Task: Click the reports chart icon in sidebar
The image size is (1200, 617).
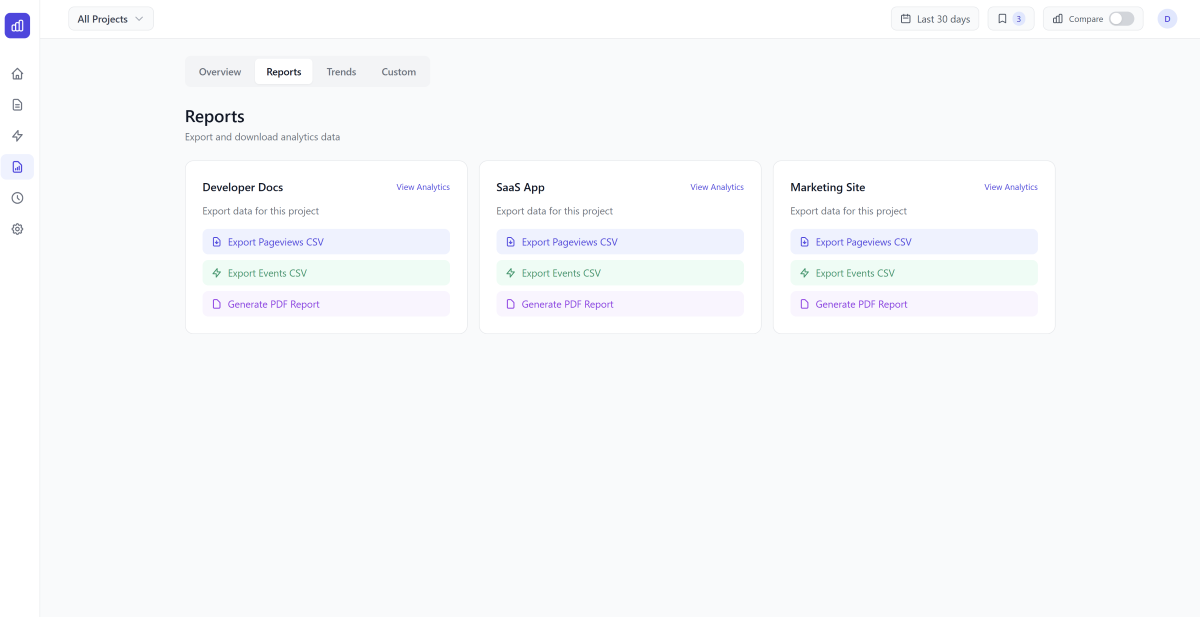Action: pos(17,167)
